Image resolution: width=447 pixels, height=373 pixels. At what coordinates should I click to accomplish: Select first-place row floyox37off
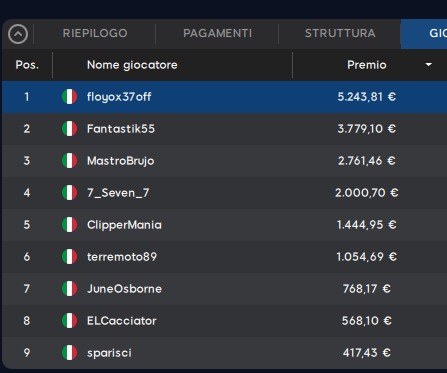224,97
